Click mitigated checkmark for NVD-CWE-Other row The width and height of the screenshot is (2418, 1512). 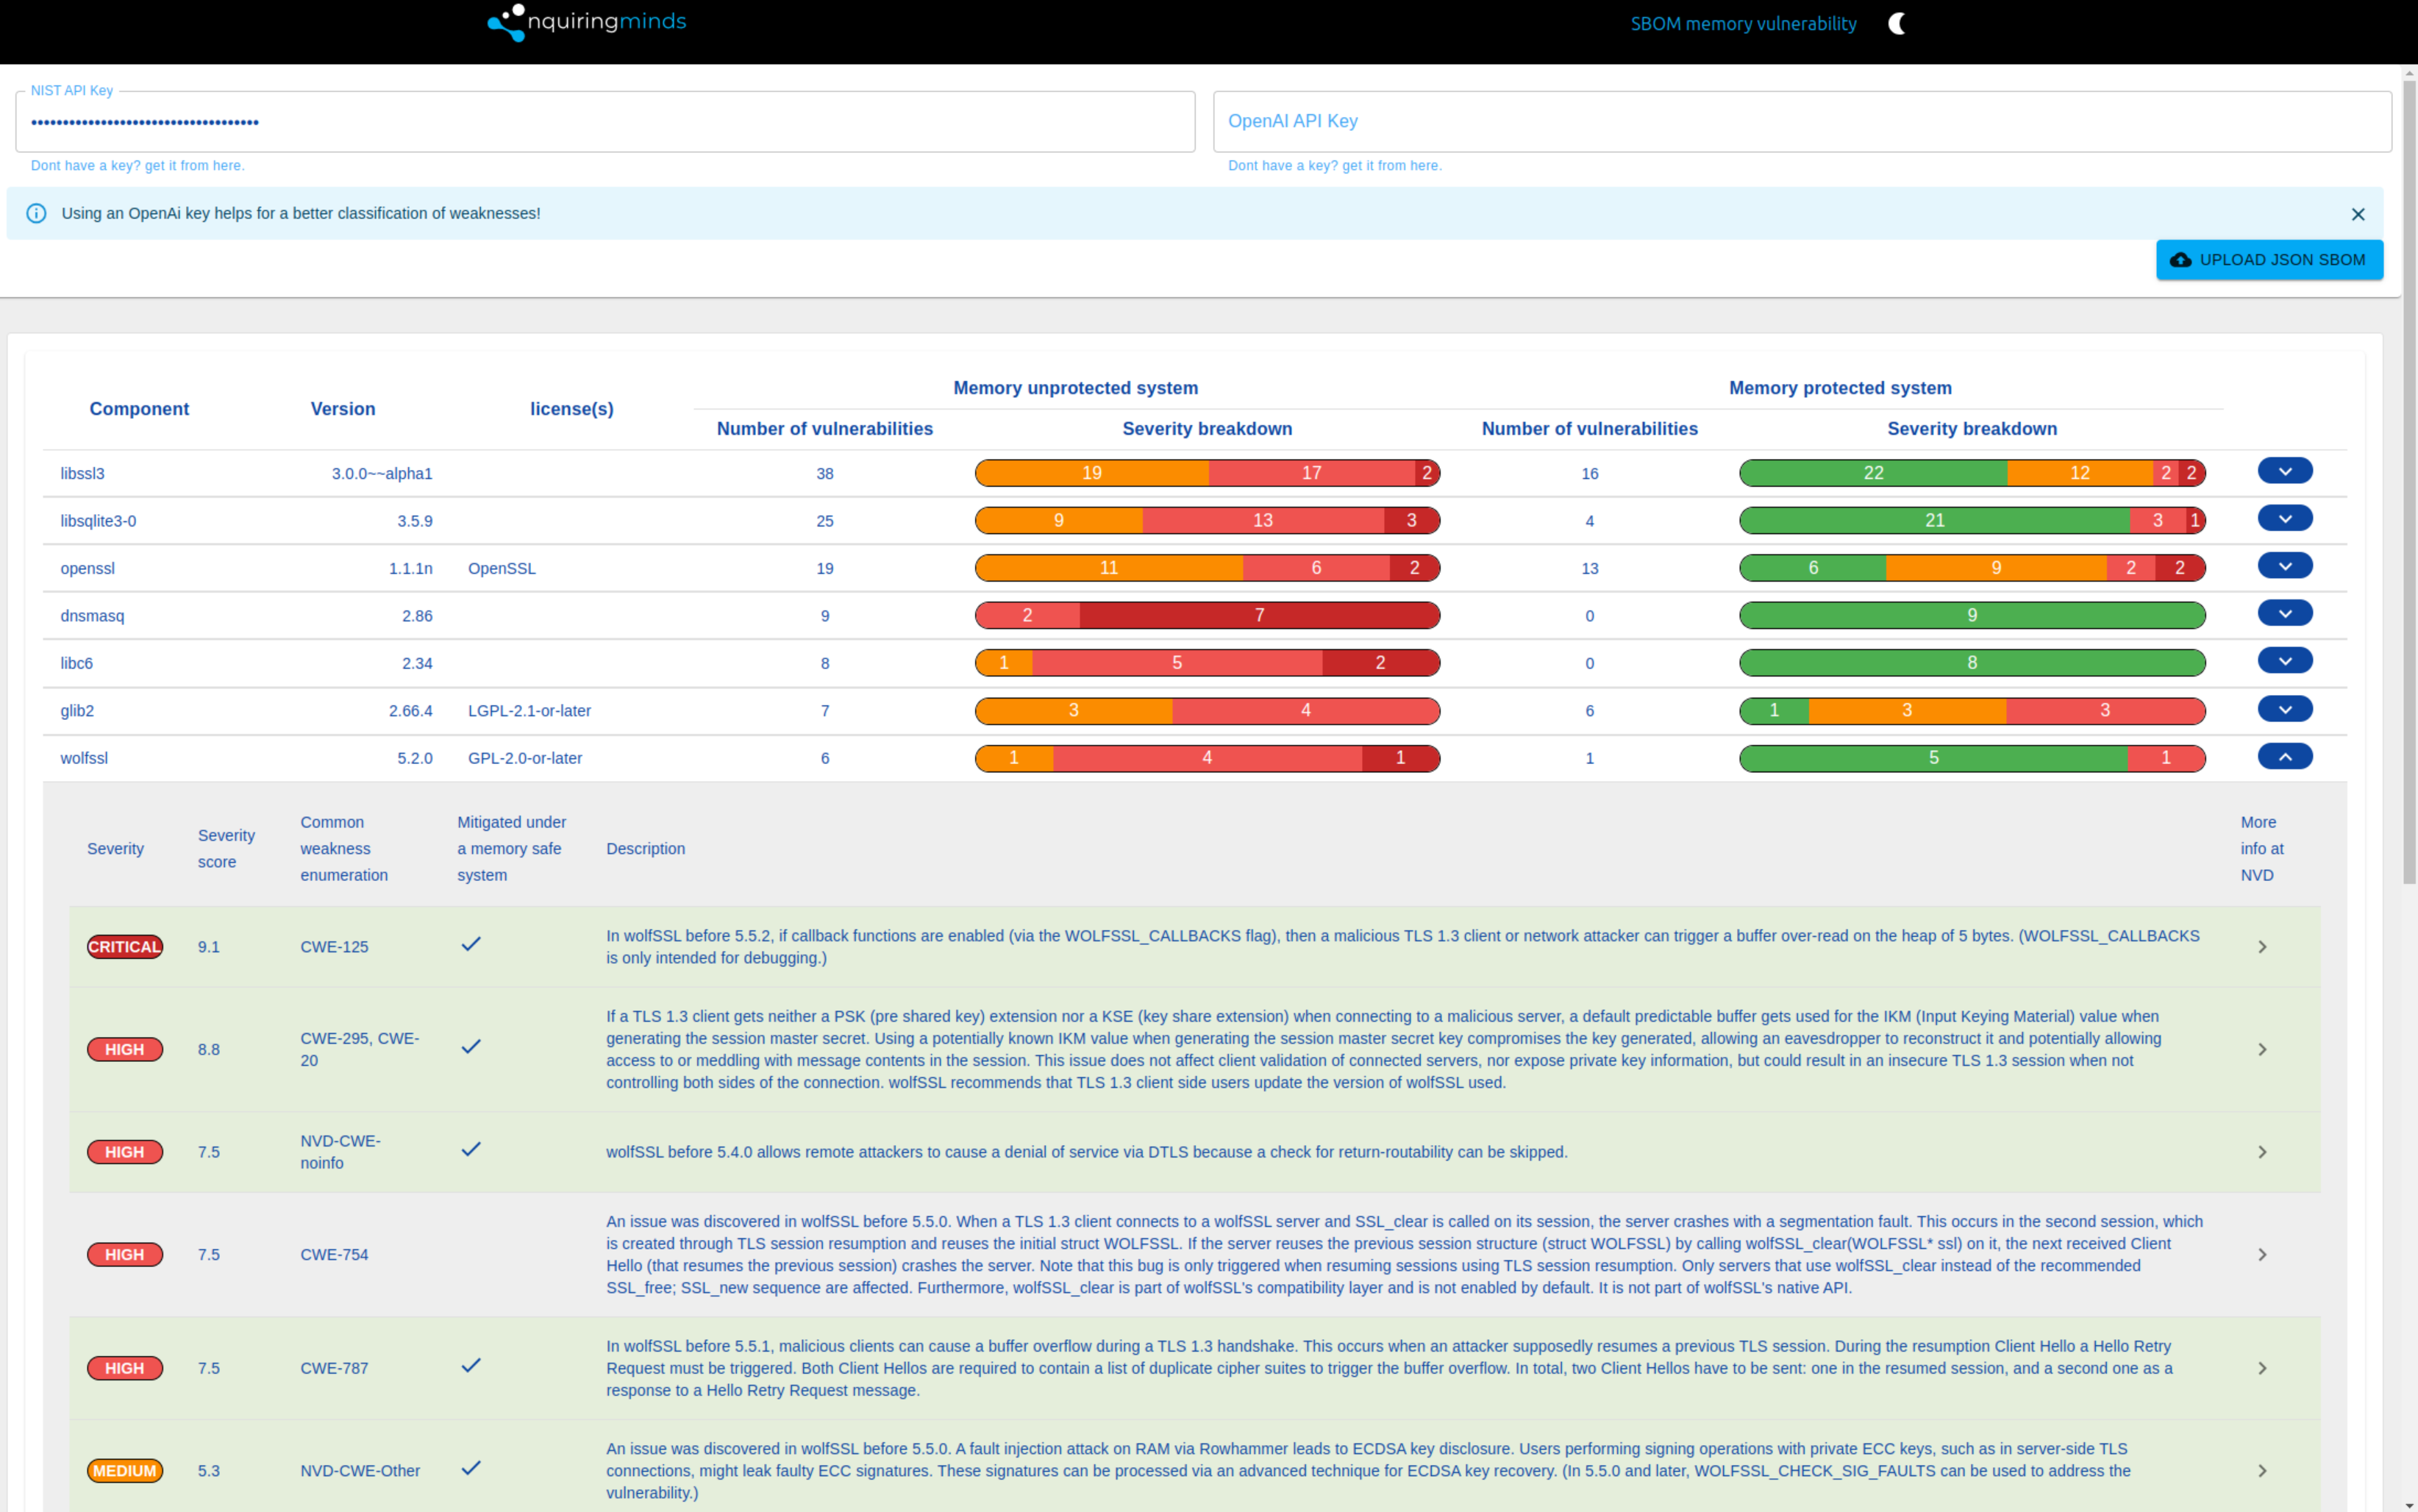coord(471,1468)
